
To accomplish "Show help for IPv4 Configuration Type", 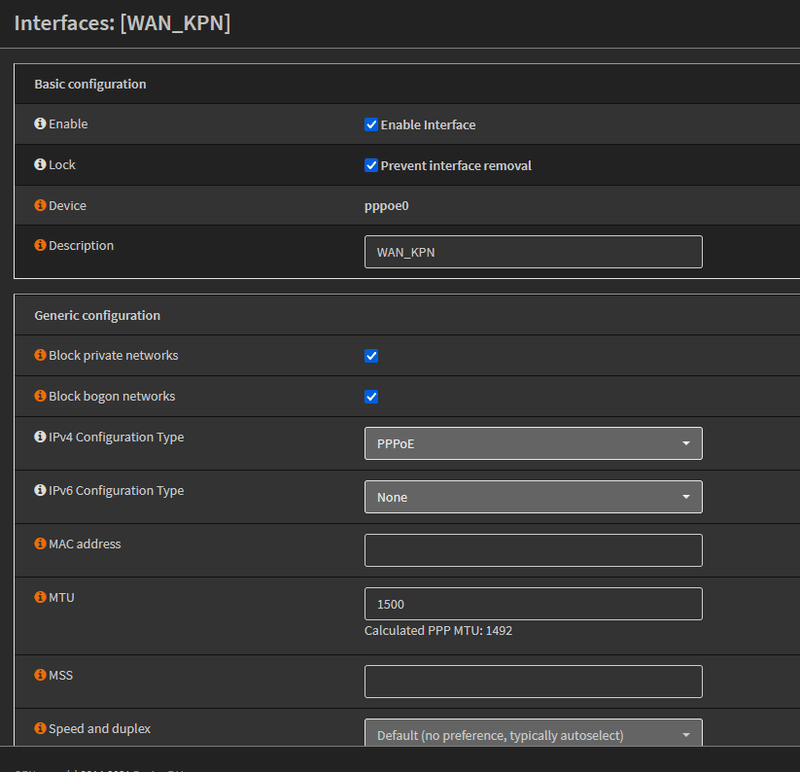I will [40, 437].
